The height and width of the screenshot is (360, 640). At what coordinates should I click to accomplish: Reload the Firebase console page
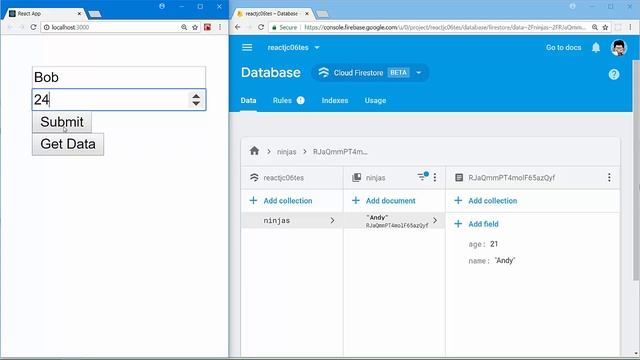[261, 27]
